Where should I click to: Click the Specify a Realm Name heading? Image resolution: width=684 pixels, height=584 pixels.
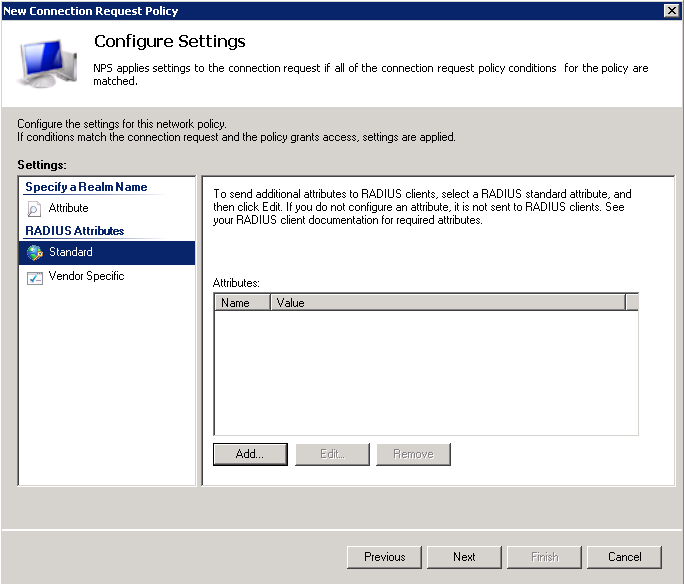[86, 187]
